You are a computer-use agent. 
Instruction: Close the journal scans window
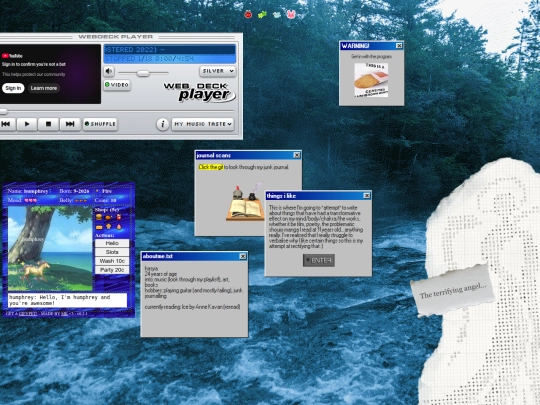[297, 155]
